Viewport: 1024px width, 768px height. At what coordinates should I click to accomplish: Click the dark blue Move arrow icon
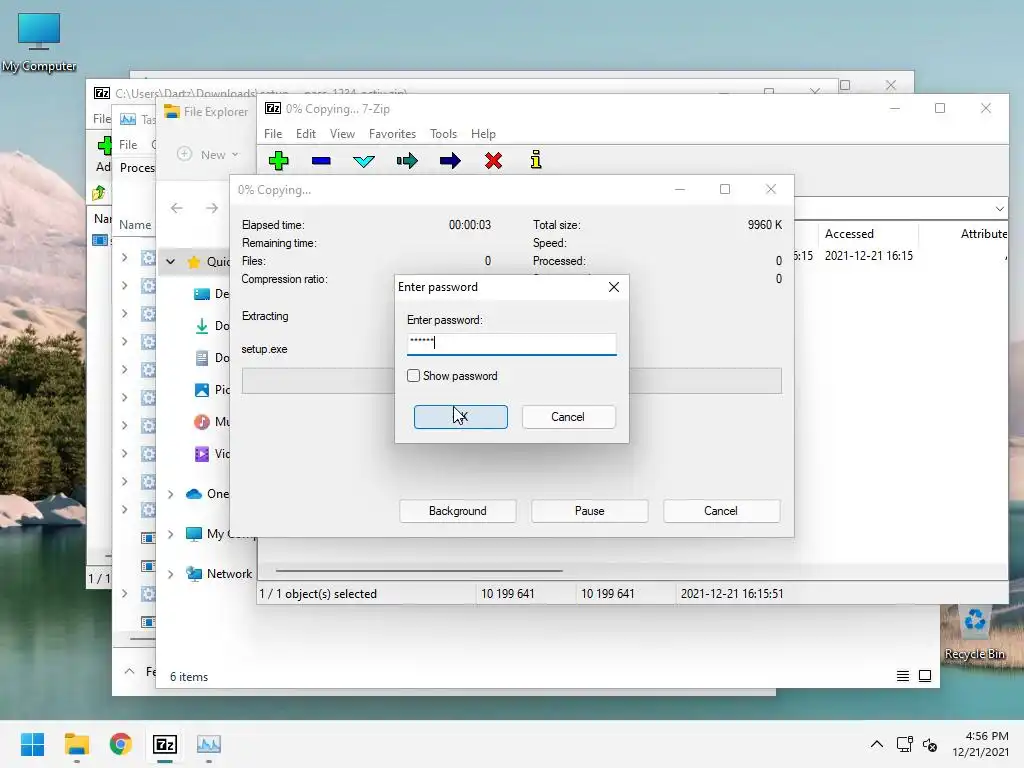[450, 161]
